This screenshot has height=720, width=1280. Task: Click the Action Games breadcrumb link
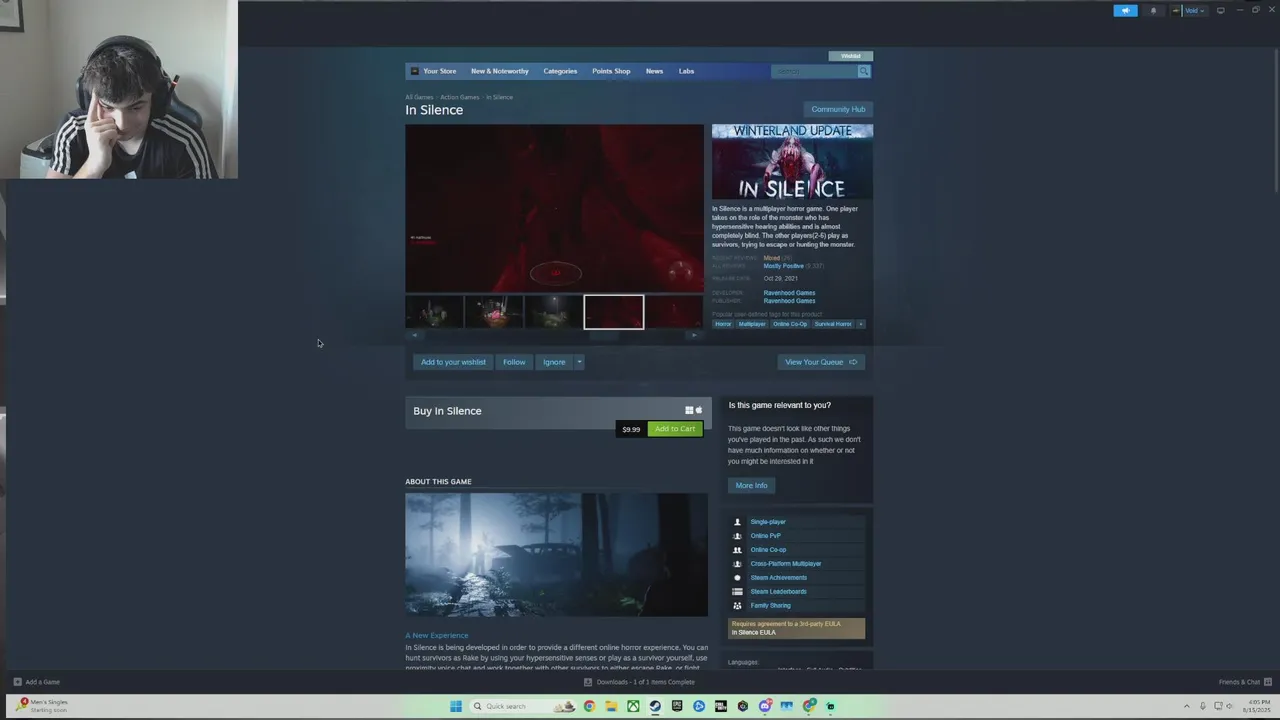click(460, 97)
